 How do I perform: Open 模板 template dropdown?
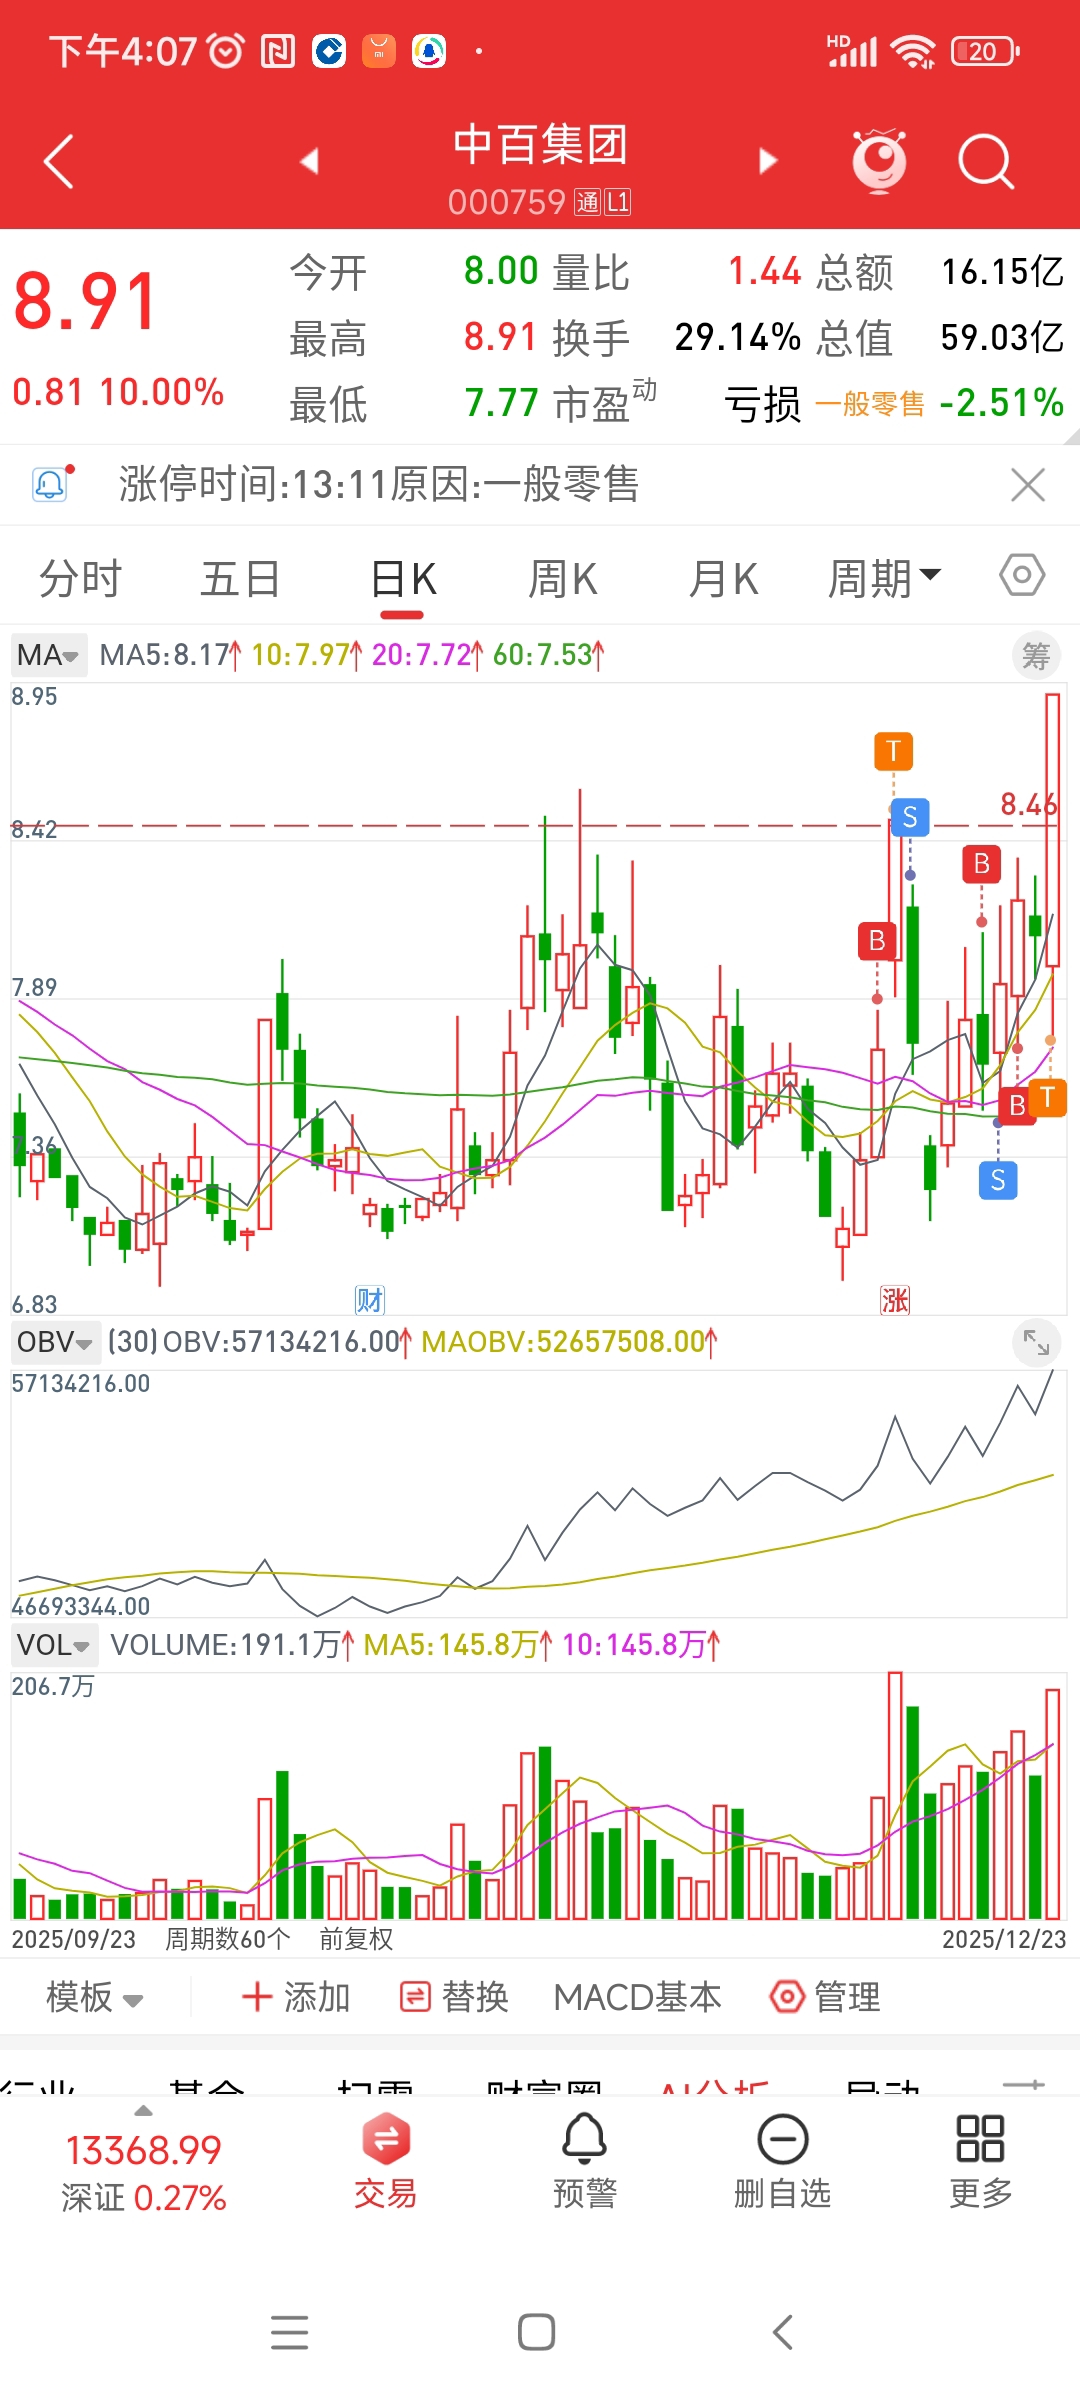click(x=95, y=1997)
